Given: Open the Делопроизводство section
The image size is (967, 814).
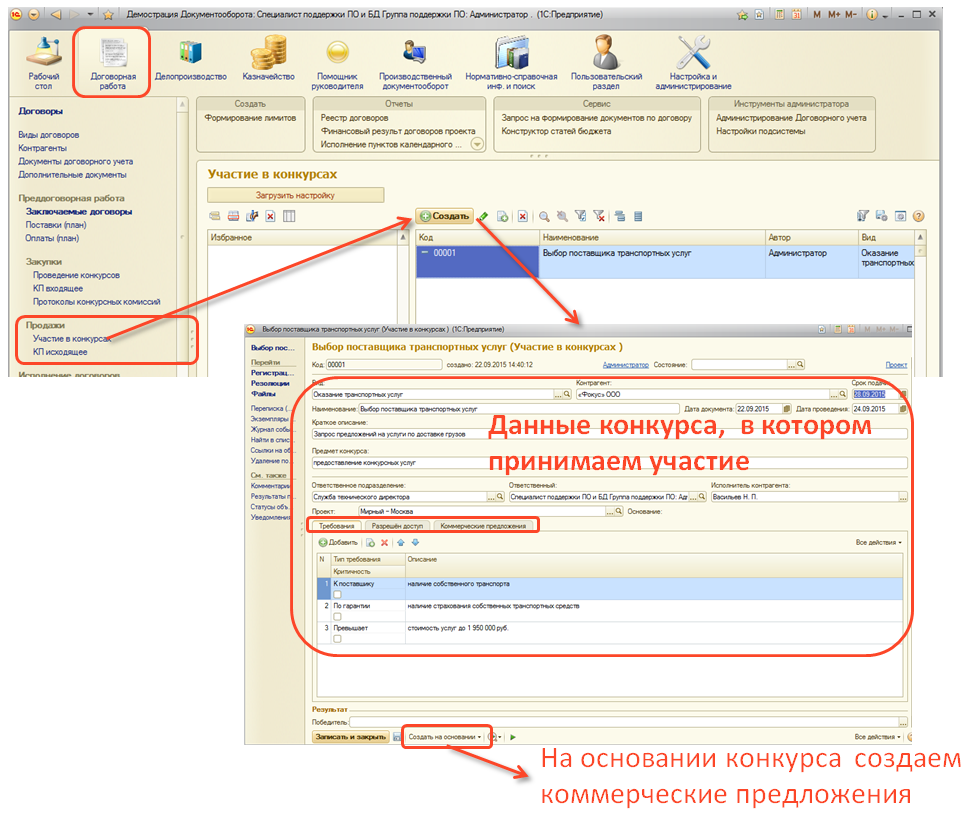Looking at the screenshot, I should pyautogui.click(x=190, y=58).
